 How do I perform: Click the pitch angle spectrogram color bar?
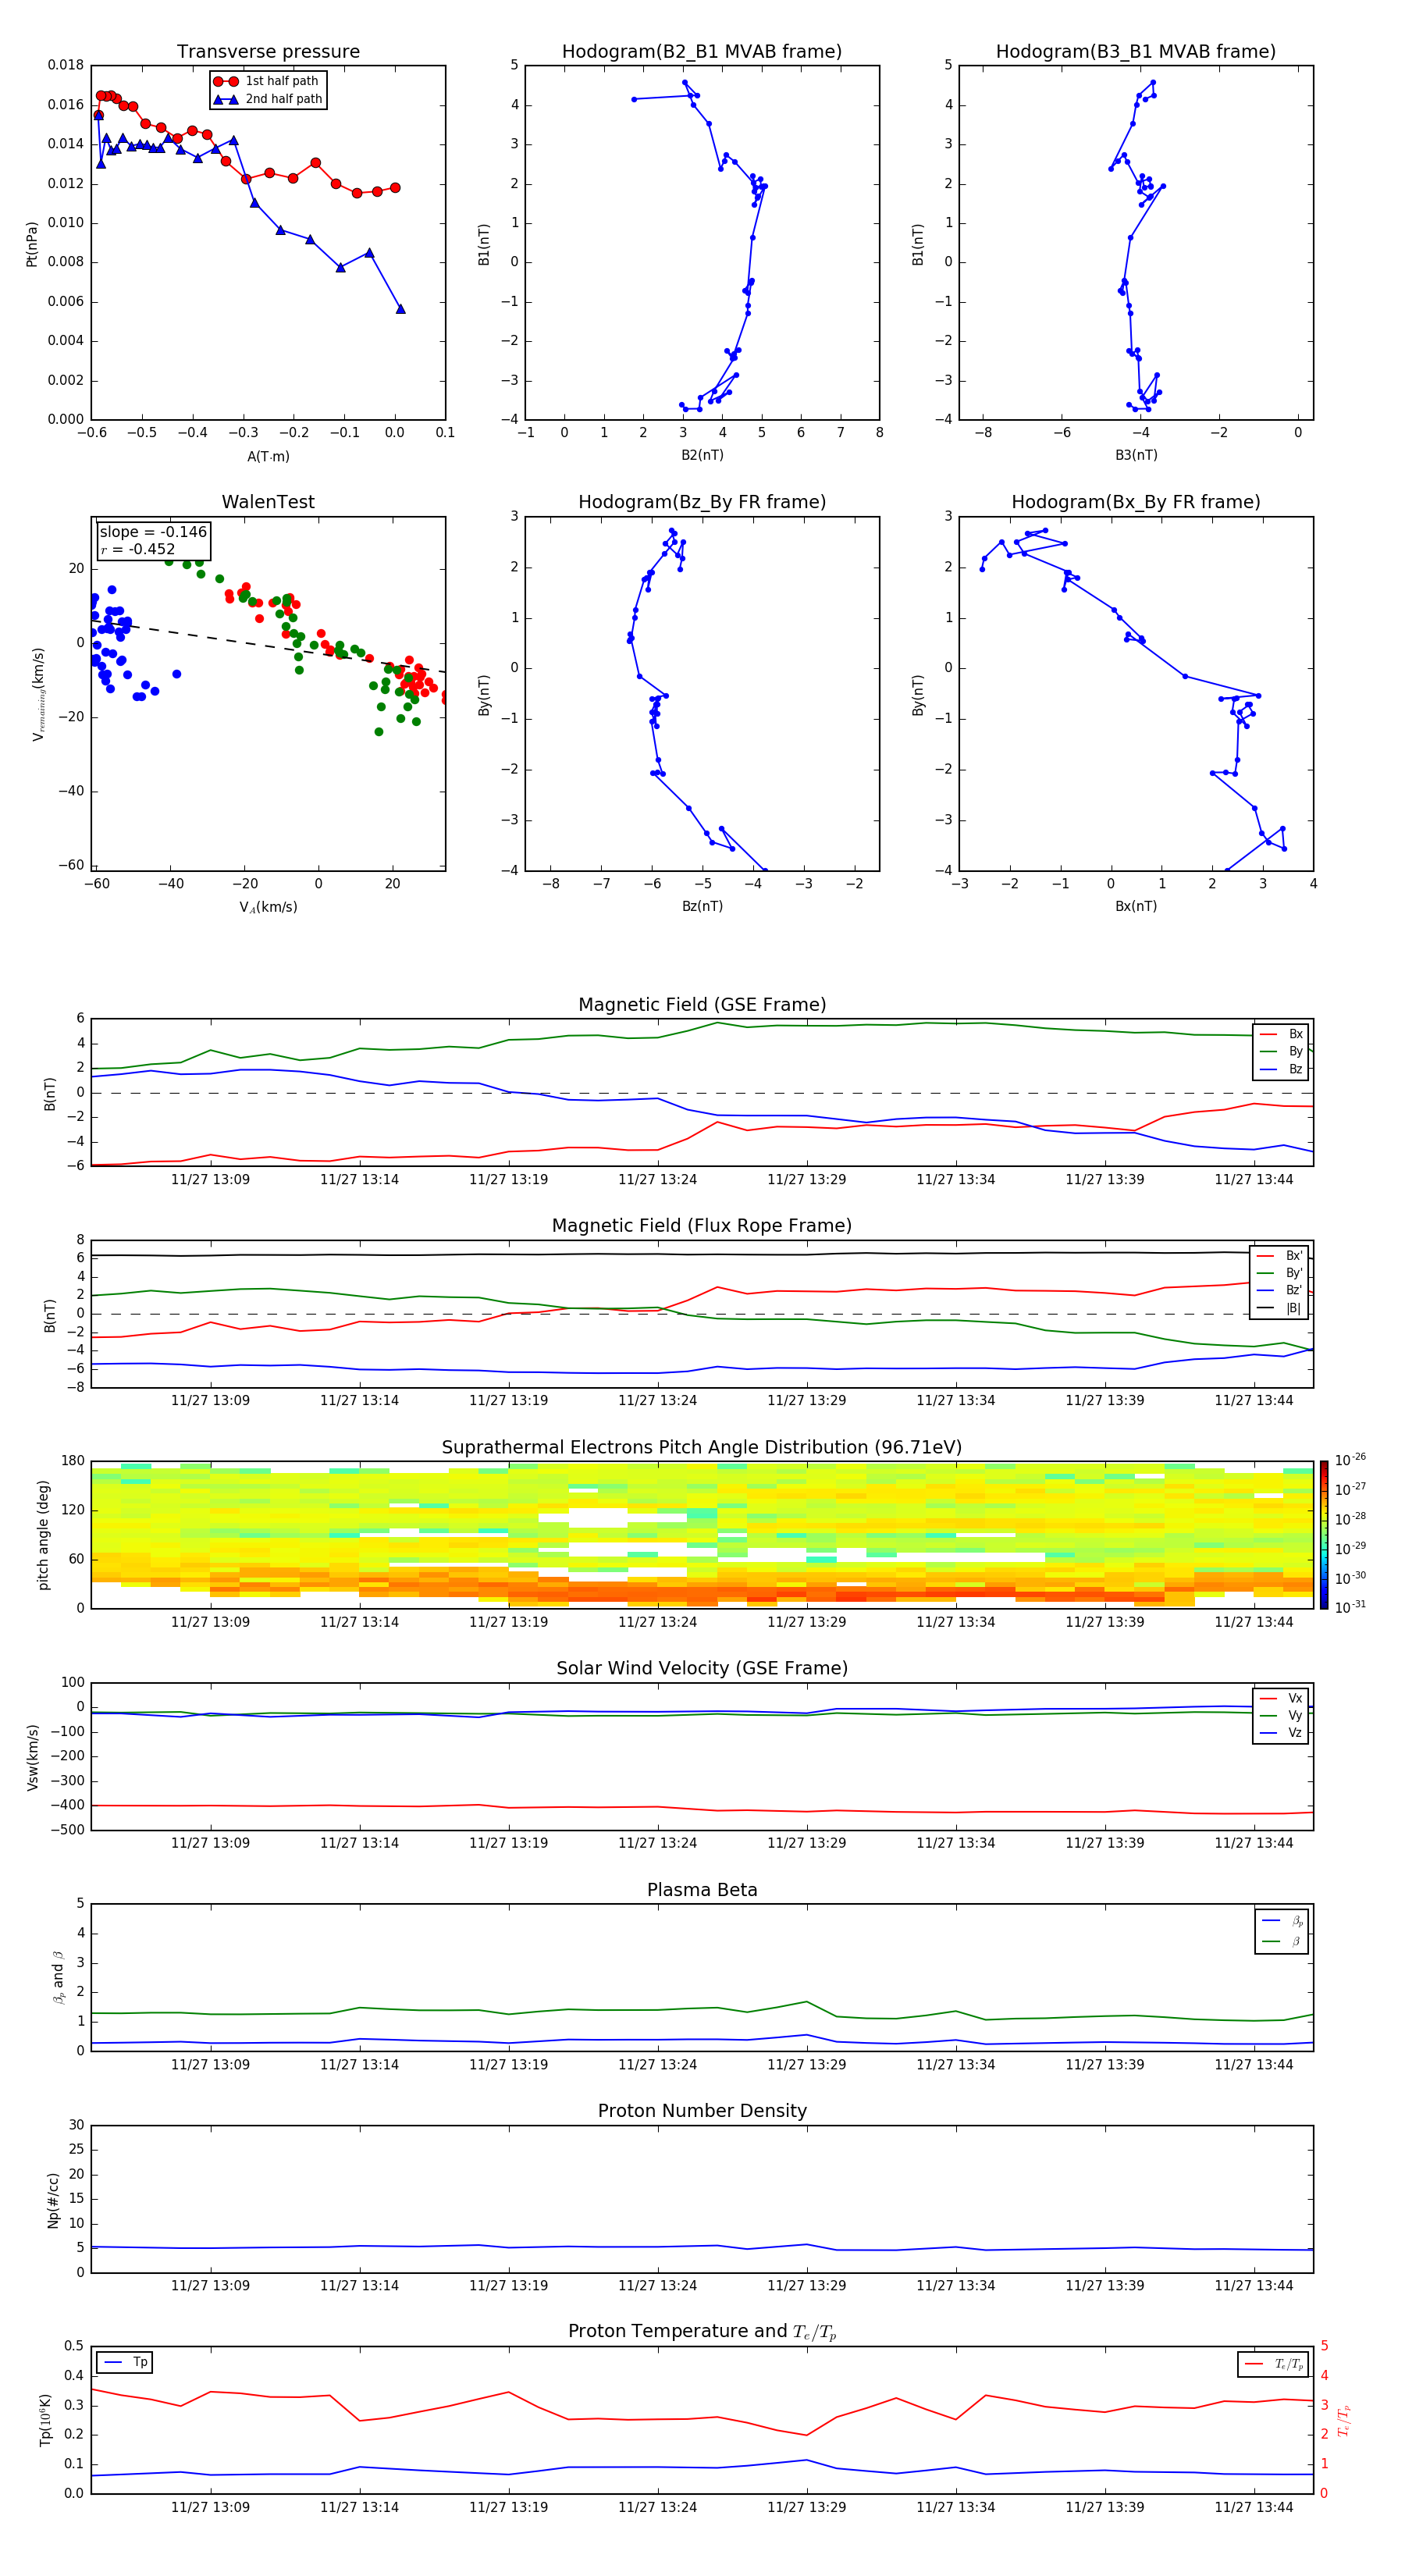pyautogui.click(x=1324, y=1535)
